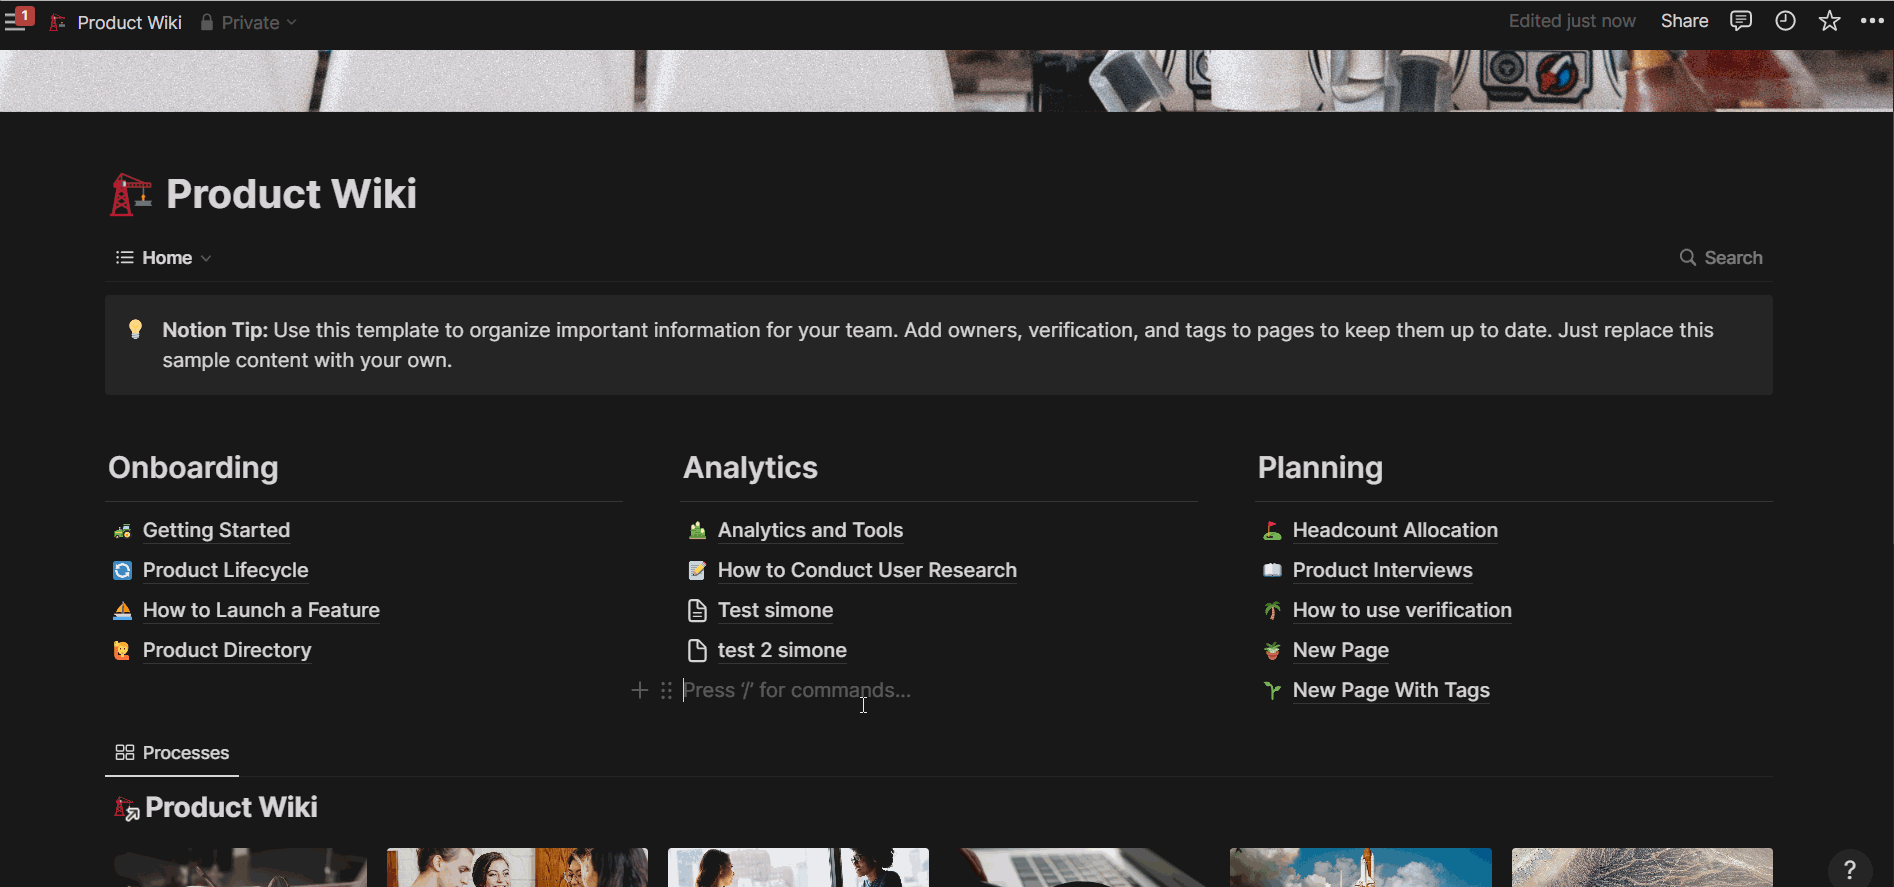Click the lightbulb icon in Notion Tip callout
1894x887 pixels.
click(135, 330)
